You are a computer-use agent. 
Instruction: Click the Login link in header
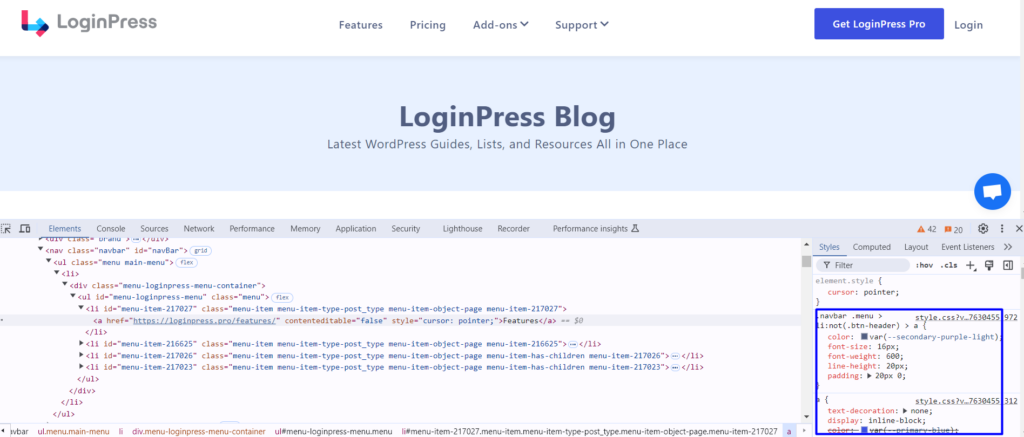click(x=968, y=25)
